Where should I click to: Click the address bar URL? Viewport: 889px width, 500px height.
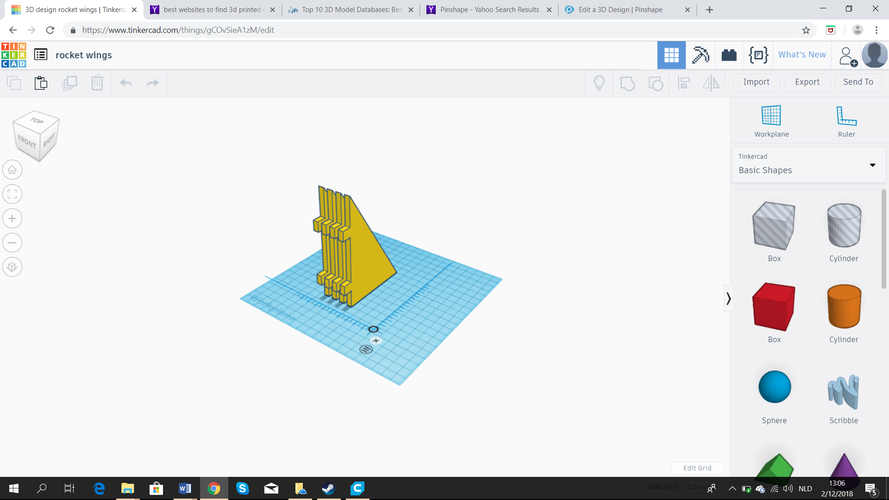(x=178, y=30)
